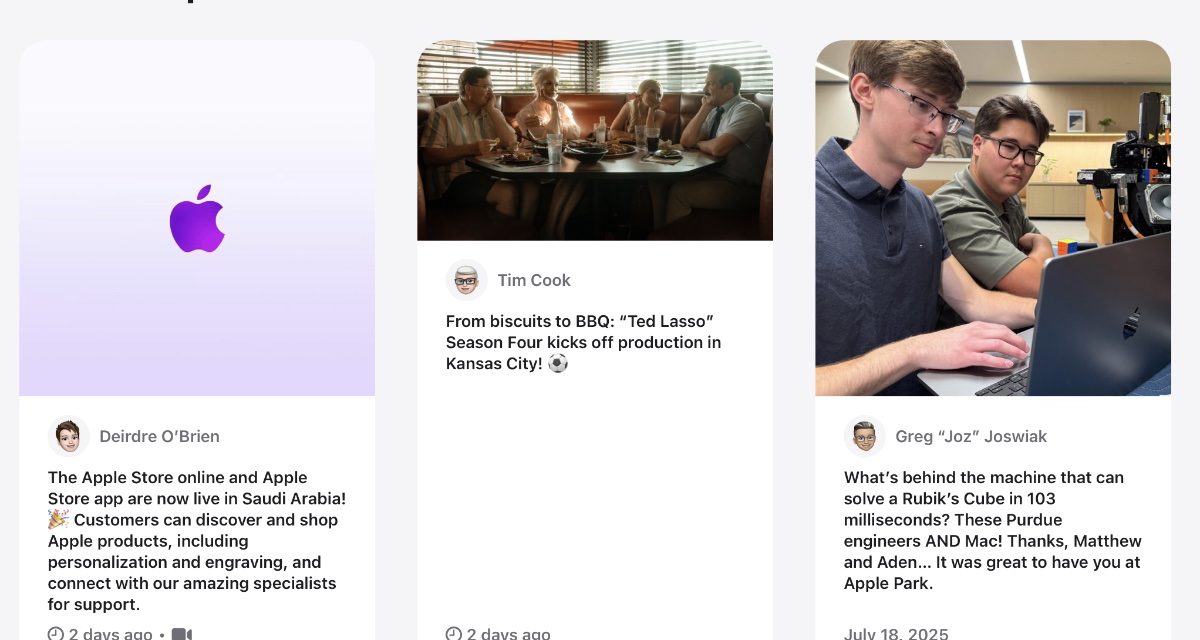
Task: Click the party popper emoji
Action: [58, 519]
